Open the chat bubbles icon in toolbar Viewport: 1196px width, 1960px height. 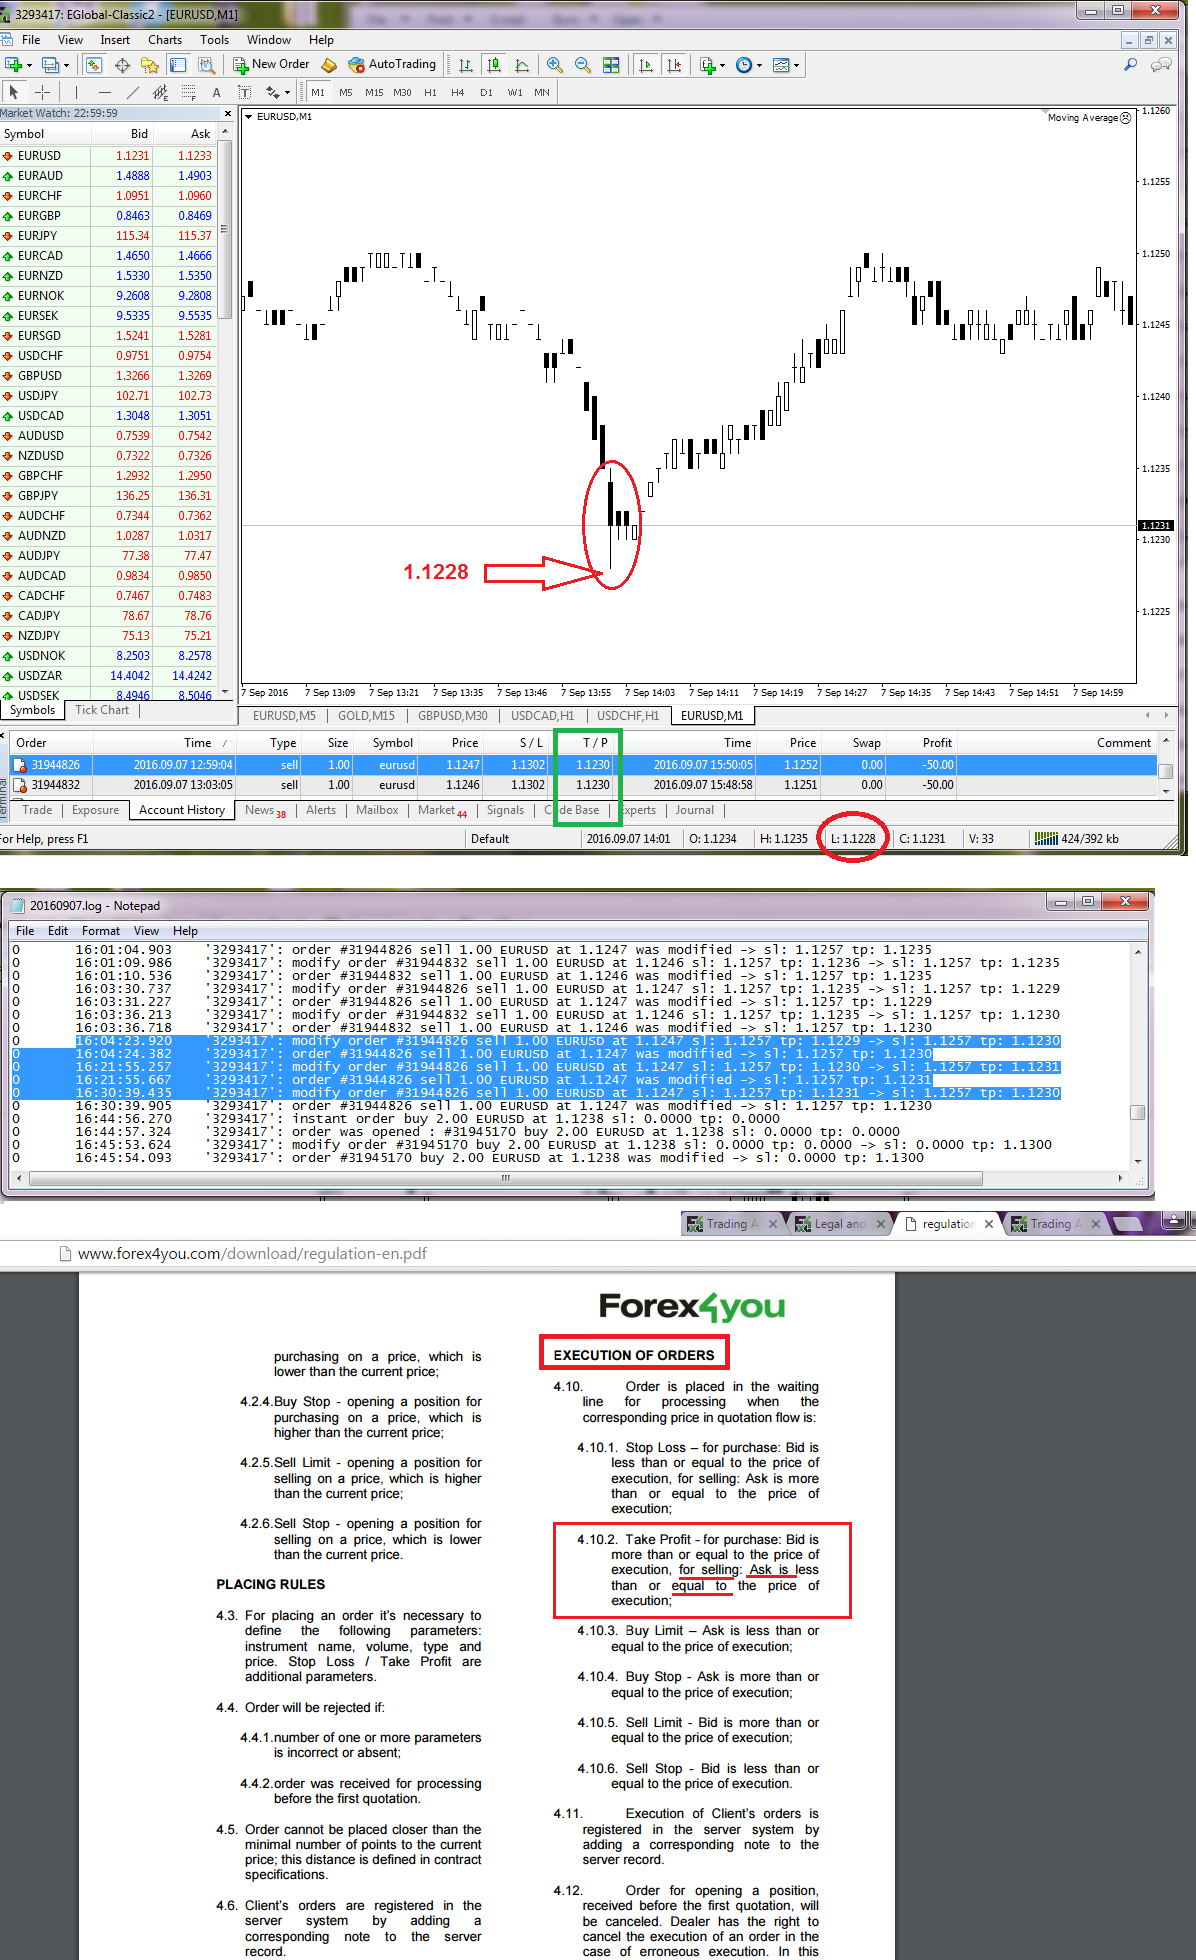pyautogui.click(x=1162, y=65)
